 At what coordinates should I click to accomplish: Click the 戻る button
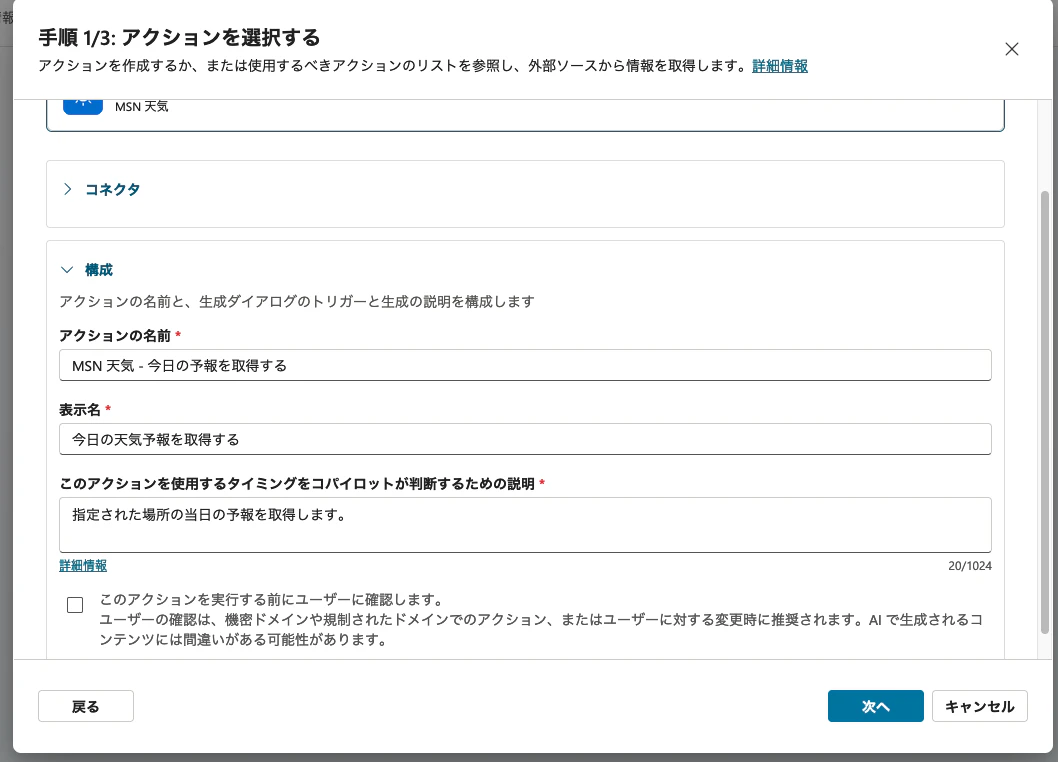coord(86,706)
